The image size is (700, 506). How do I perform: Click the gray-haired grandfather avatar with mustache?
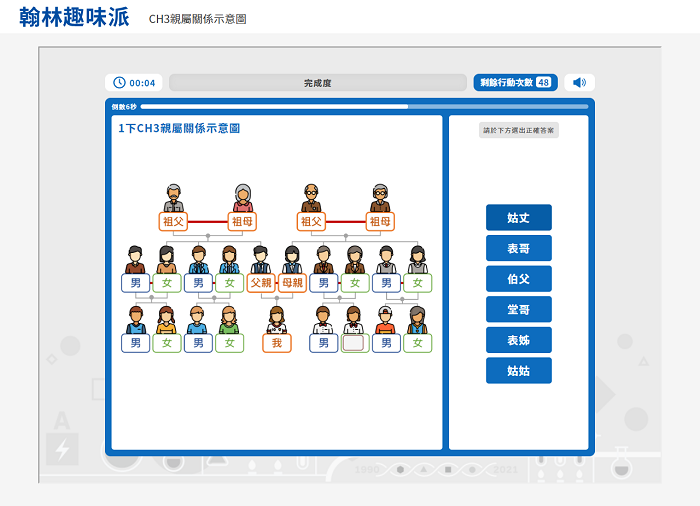pyautogui.click(x=174, y=198)
